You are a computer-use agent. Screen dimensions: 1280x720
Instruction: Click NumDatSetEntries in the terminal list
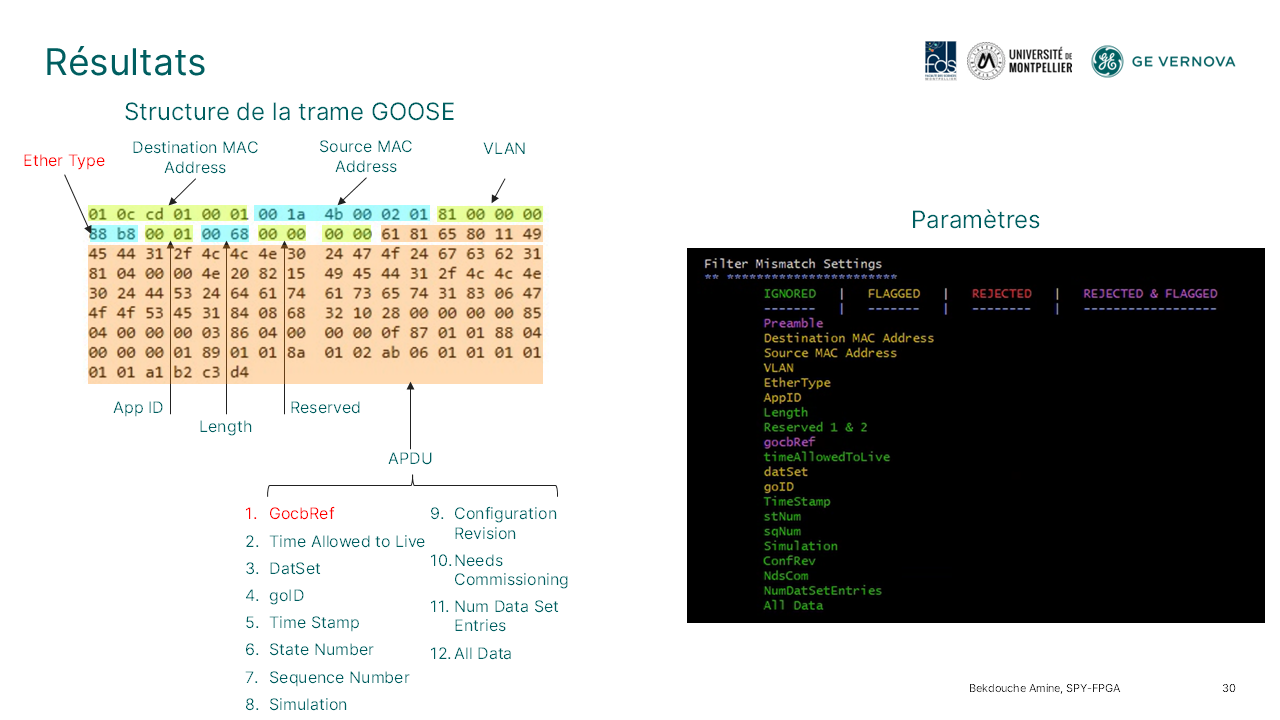pos(822,590)
